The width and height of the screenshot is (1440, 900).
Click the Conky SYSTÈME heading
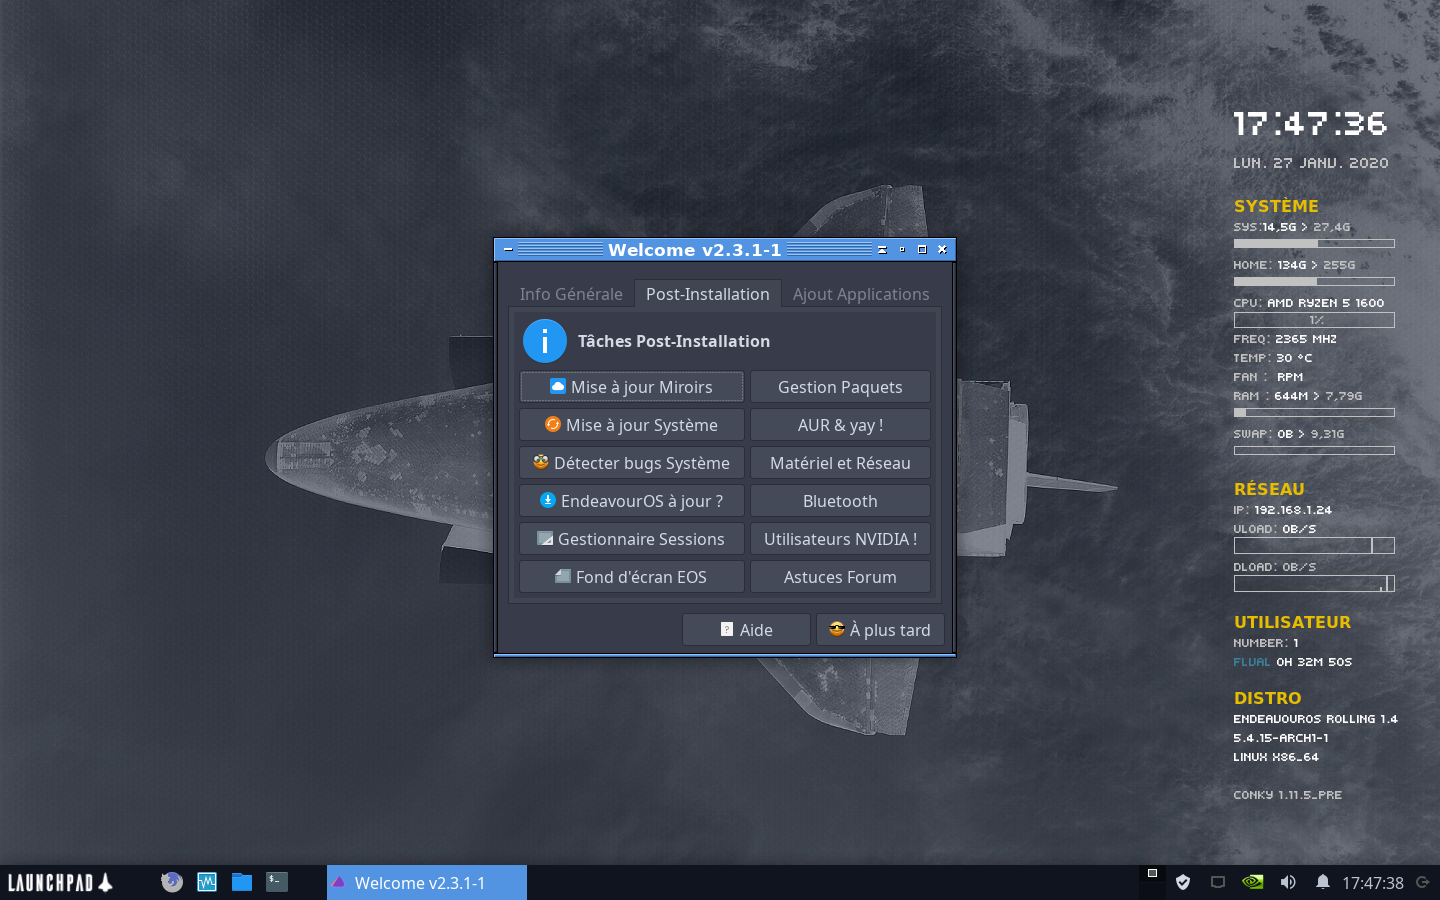[x=1276, y=206]
